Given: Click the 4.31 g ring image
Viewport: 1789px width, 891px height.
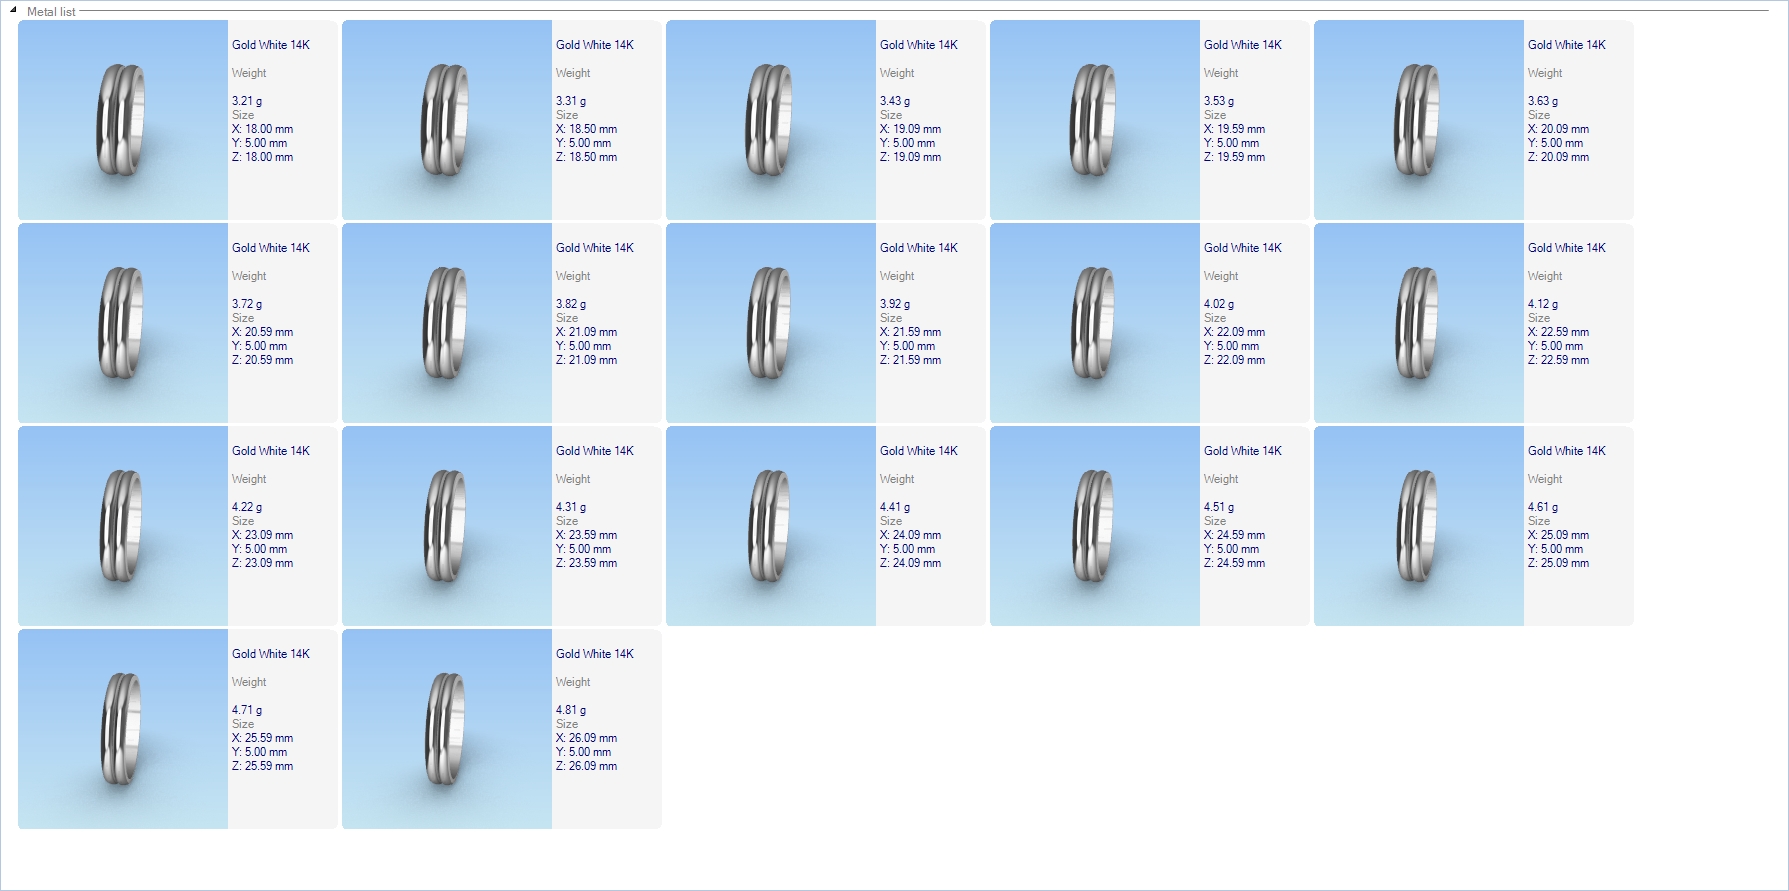Looking at the screenshot, I should tap(447, 526).
